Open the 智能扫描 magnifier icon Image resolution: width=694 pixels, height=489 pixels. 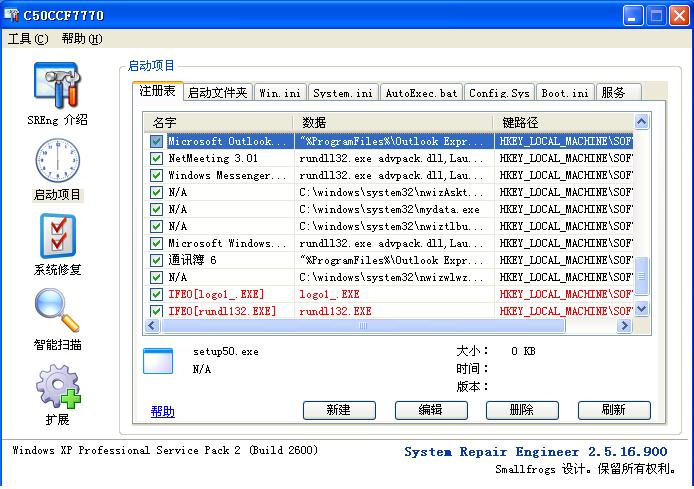click(57, 310)
